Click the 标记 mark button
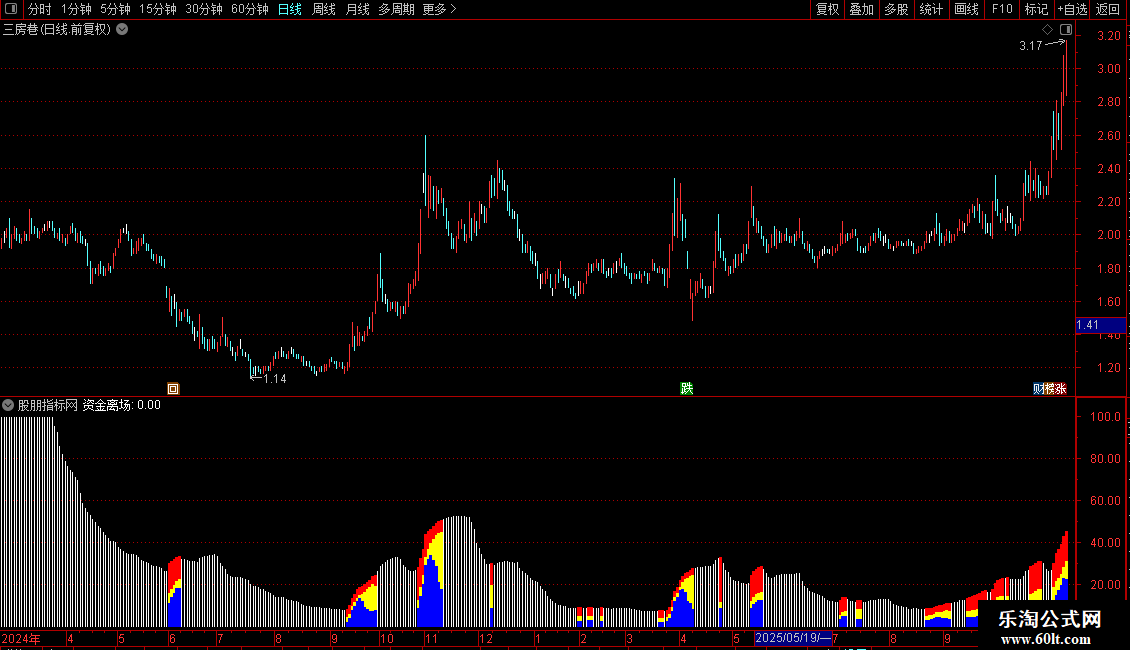The image size is (1130, 650). click(x=1036, y=9)
